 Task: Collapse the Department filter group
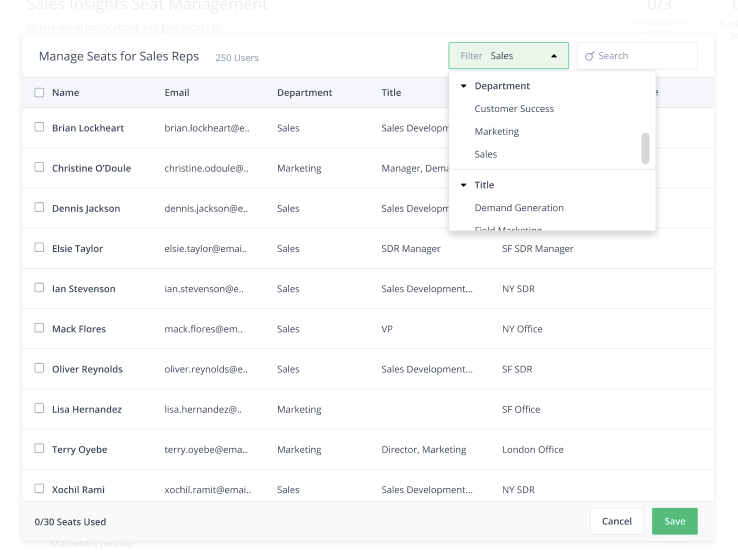(x=463, y=86)
